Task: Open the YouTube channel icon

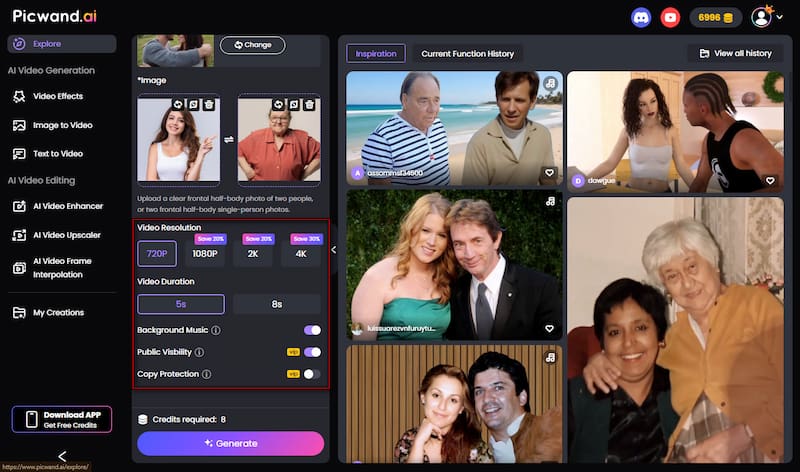Action: pyautogui.click(x=670, y=18)
